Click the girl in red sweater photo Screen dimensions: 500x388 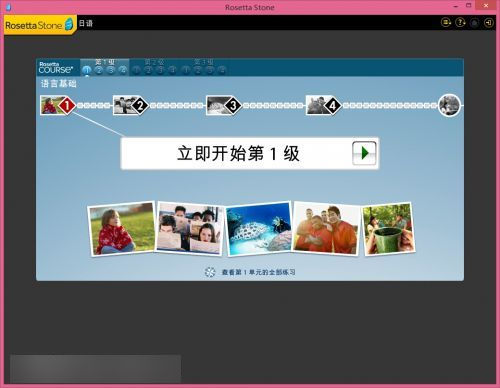pyautogui.click(x=122, y=229)
